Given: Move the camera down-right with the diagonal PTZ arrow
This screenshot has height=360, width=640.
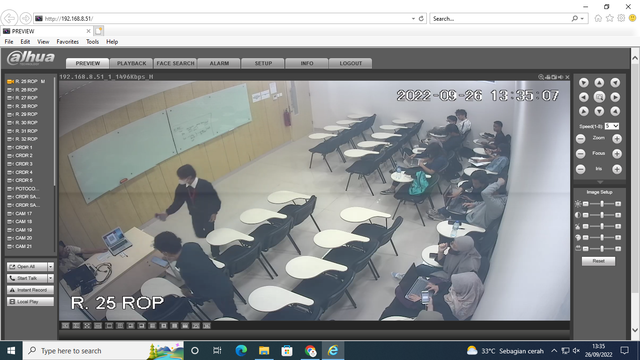Looking at the screenshot, I should coord(615,111).
